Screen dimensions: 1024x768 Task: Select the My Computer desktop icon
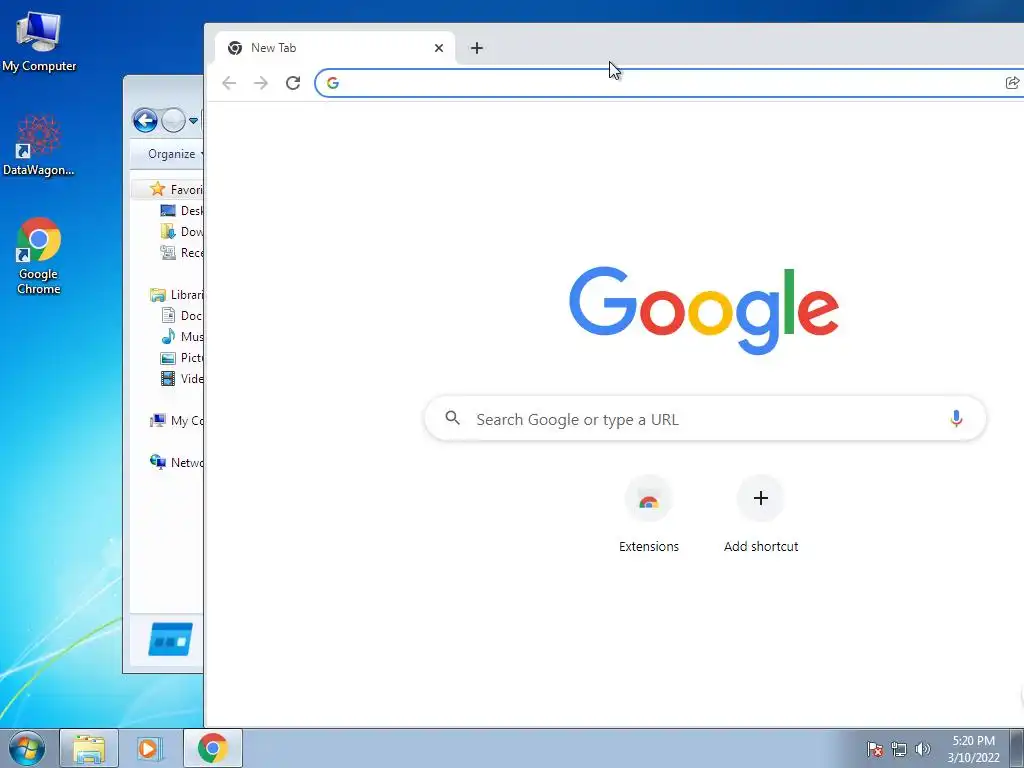(39, 41)
